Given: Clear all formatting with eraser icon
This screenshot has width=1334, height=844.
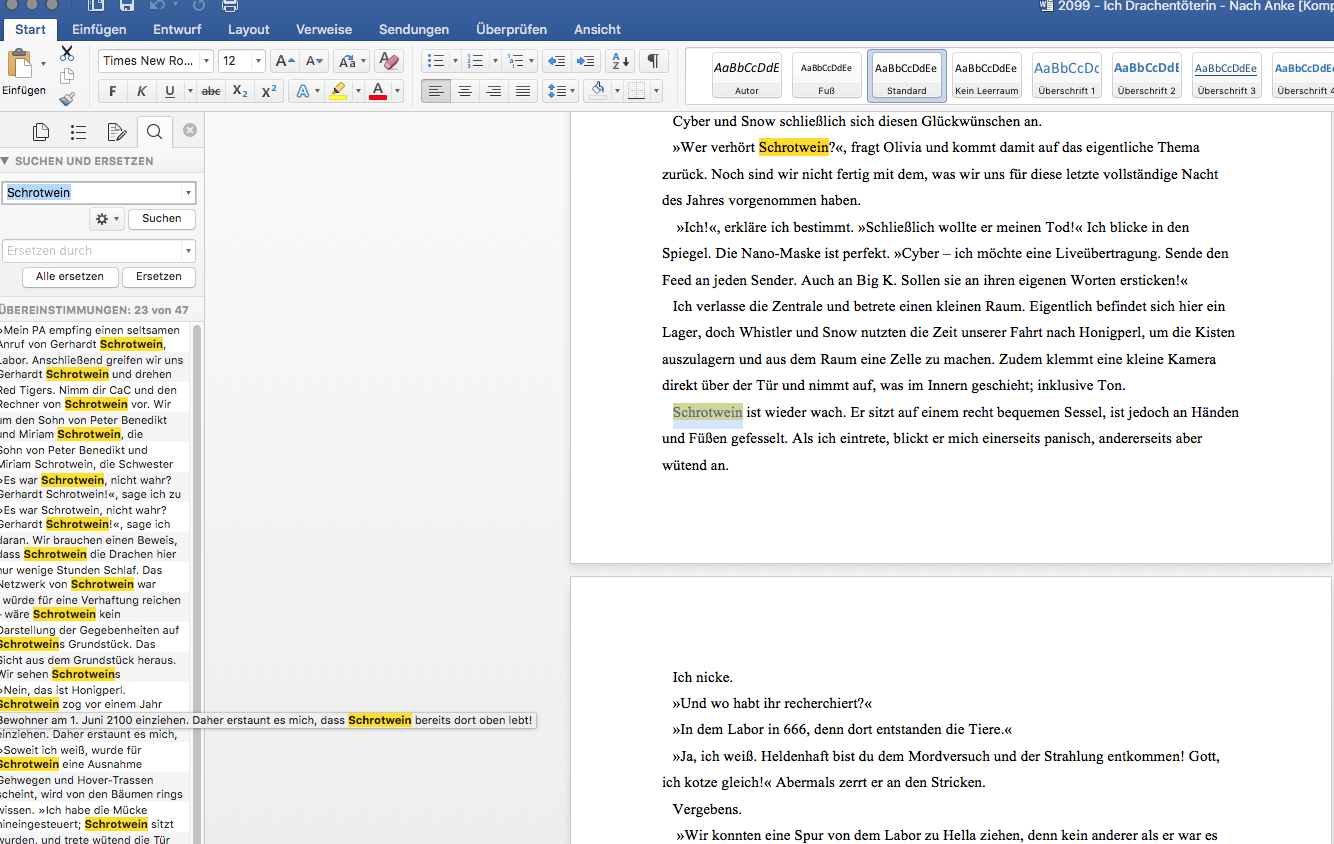Looking at the screenshot, I should 390,61.
